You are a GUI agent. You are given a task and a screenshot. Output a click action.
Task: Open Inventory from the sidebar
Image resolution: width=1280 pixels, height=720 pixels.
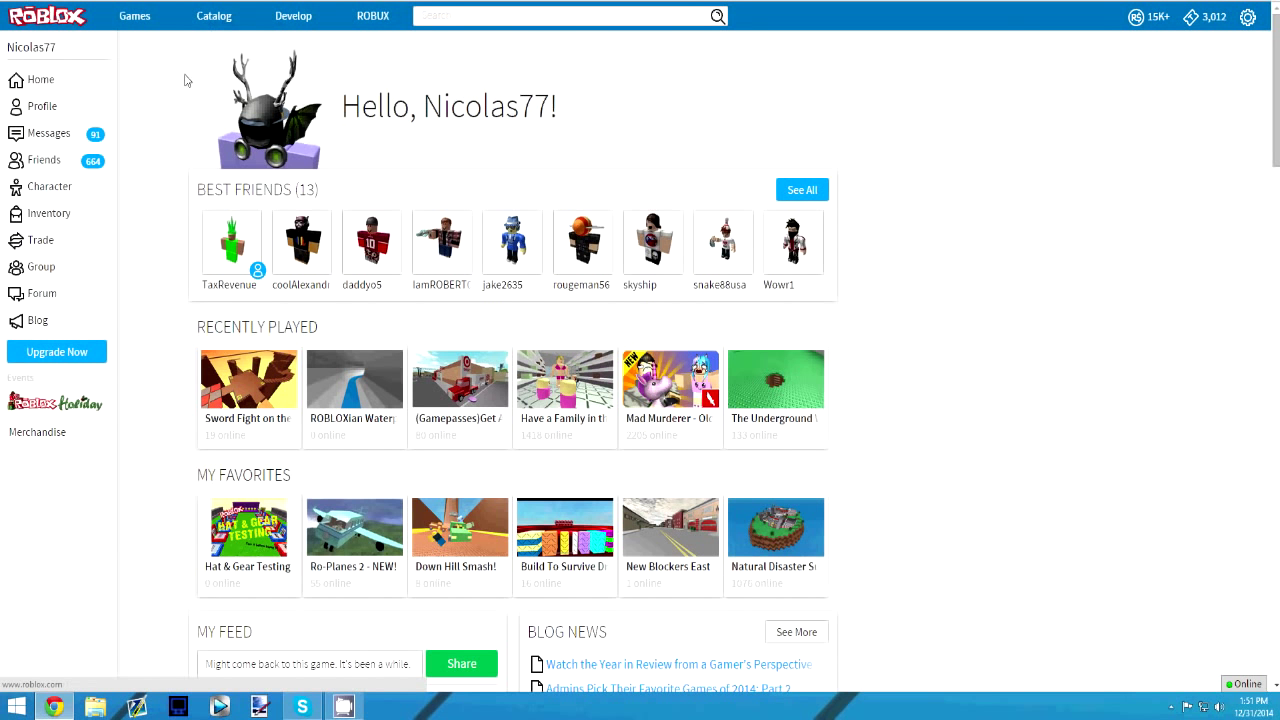pyautogui.click(x=48, y=213)
